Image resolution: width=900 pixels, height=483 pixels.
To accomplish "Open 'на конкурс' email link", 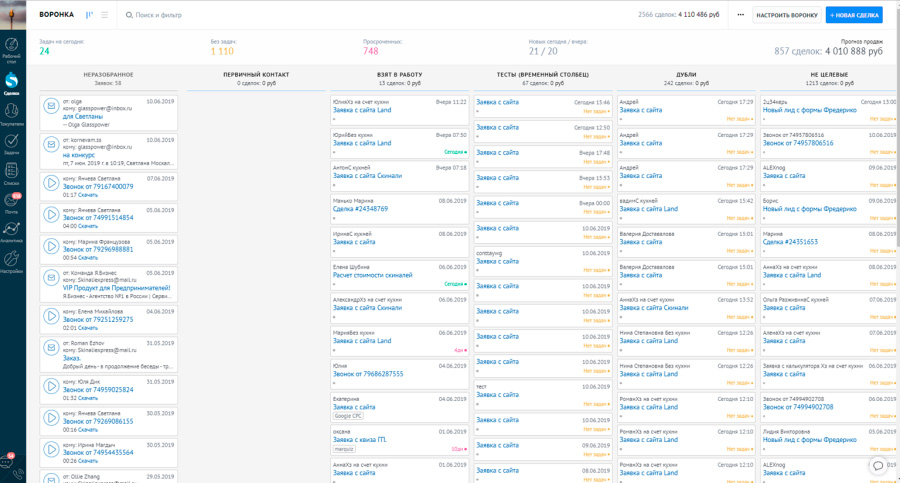I will pos(79,155).
